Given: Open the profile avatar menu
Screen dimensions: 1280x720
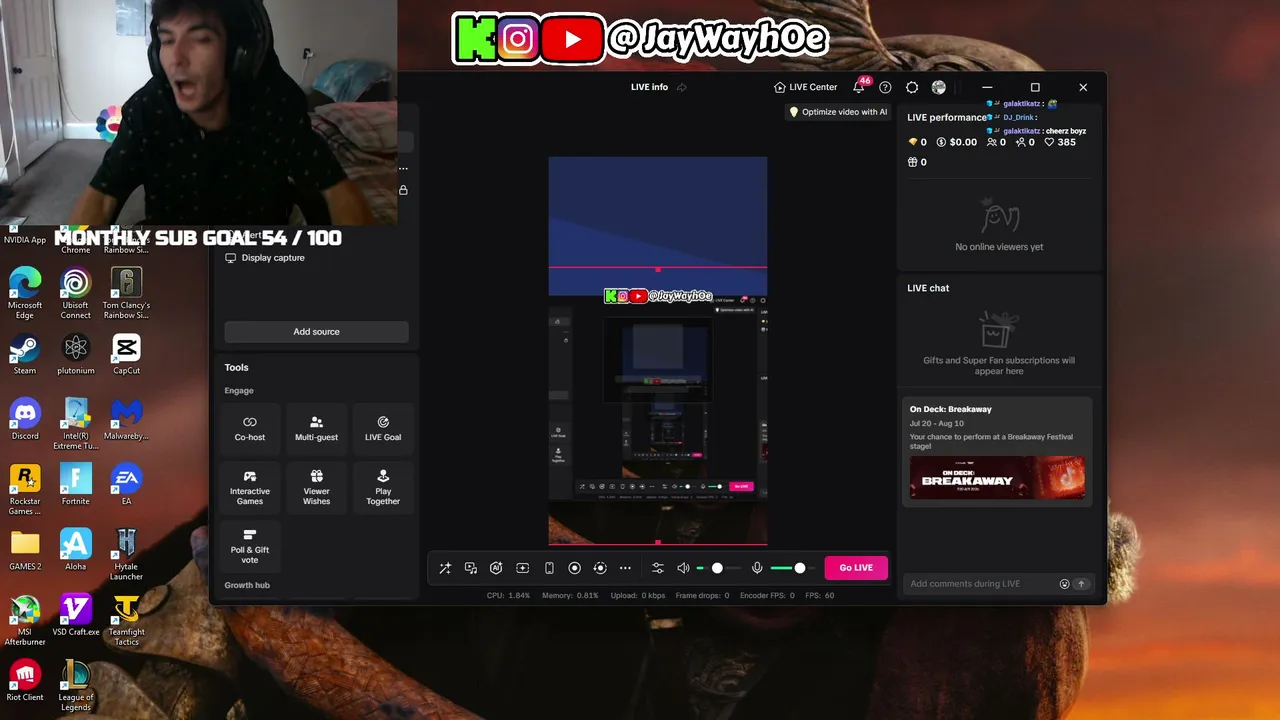Looking at the screenshot, I should (939, 87).
